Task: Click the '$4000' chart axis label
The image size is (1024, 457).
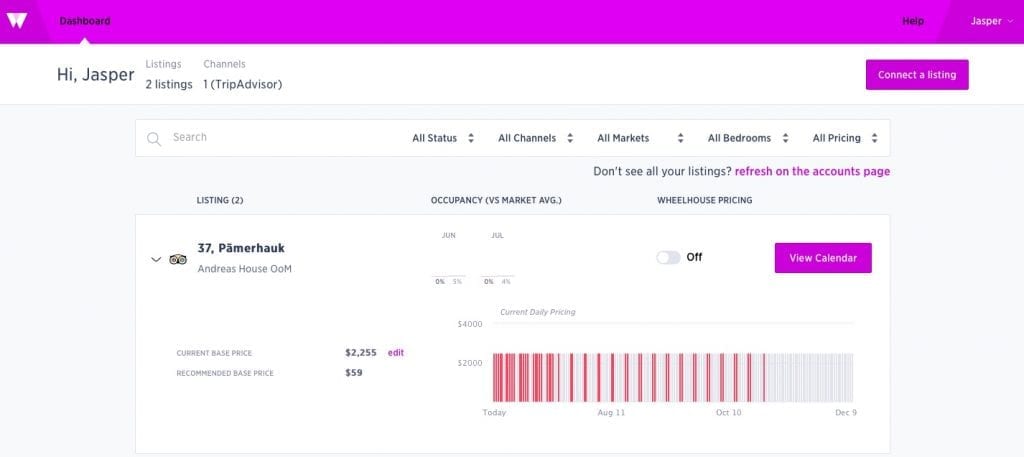Action: point(470,324)
